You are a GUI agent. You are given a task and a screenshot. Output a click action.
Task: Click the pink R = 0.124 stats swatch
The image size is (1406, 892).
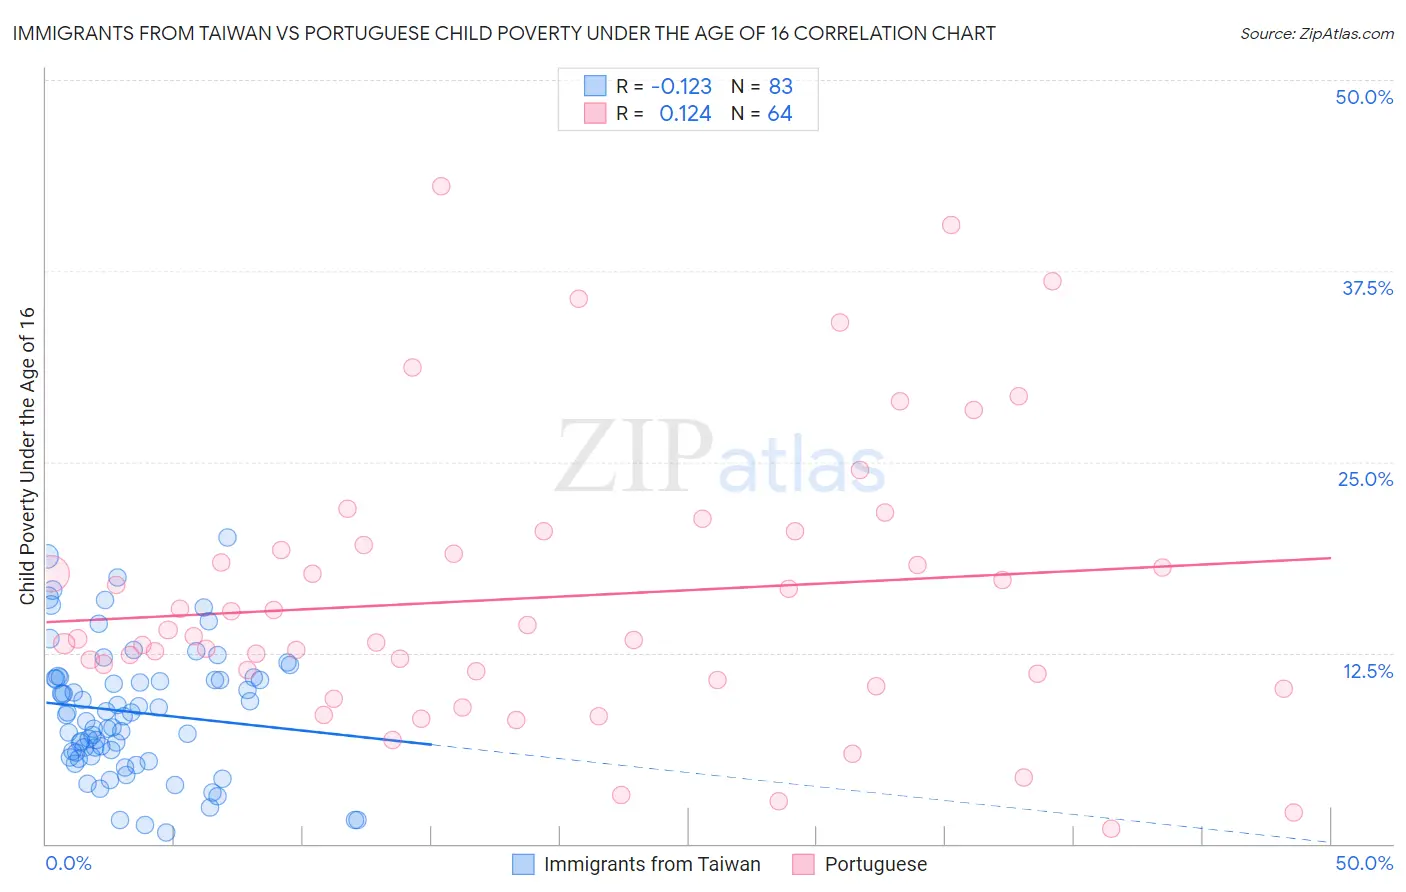coord(595,114)
